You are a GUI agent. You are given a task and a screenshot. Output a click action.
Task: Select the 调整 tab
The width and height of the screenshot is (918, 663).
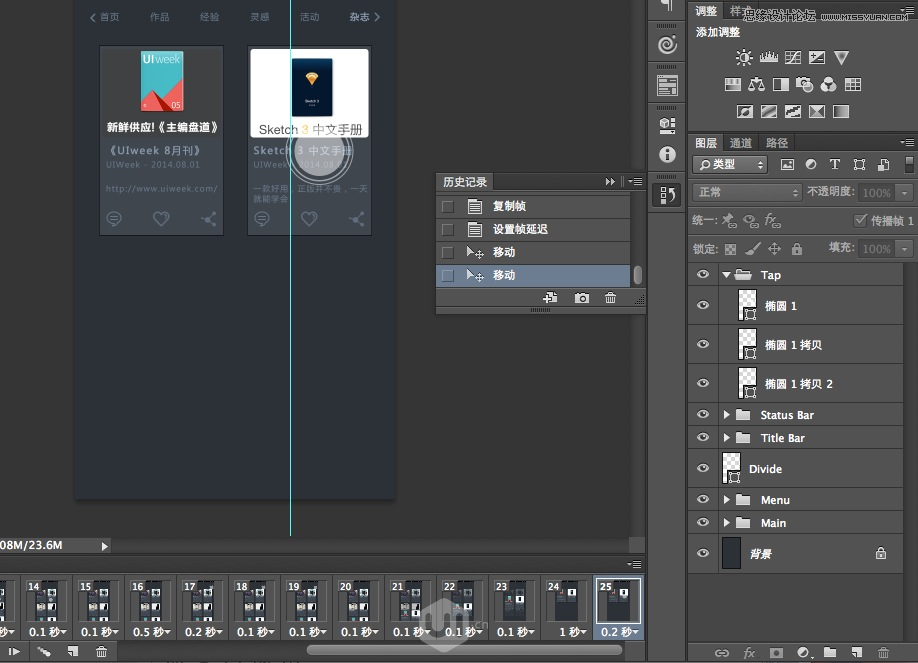[x=705, y=11]
